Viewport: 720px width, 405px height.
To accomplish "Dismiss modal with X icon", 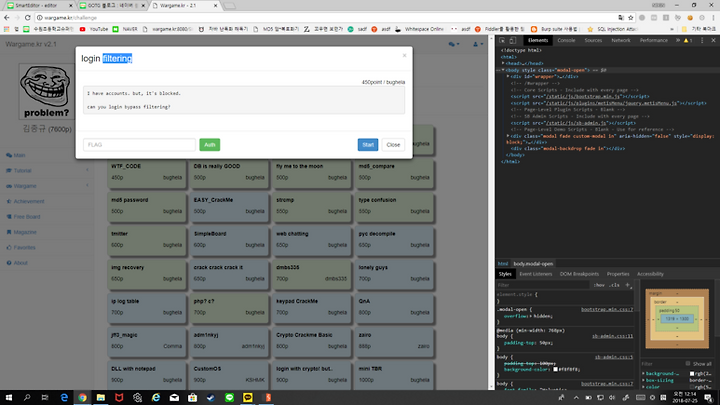I will tap(405, 56).
